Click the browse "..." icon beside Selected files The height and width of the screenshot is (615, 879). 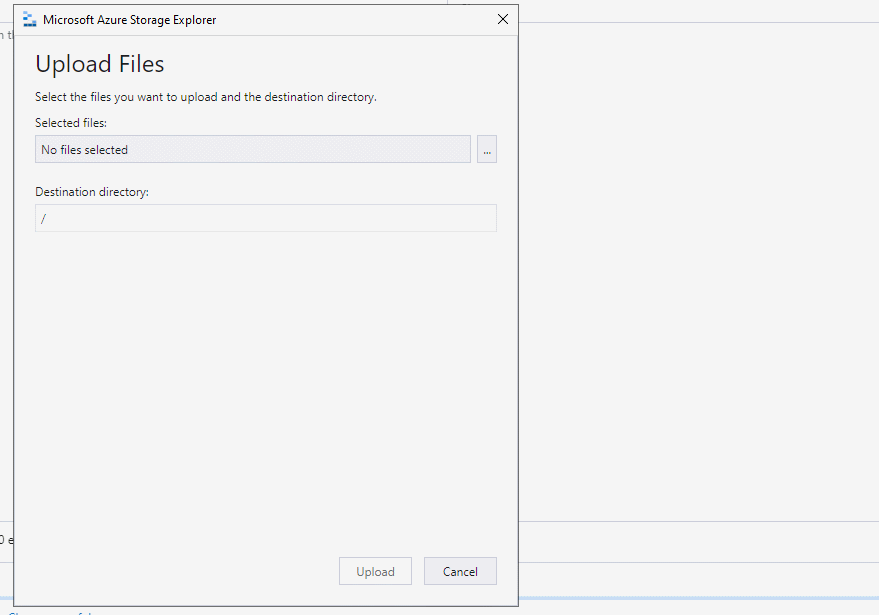coord(487,148)
